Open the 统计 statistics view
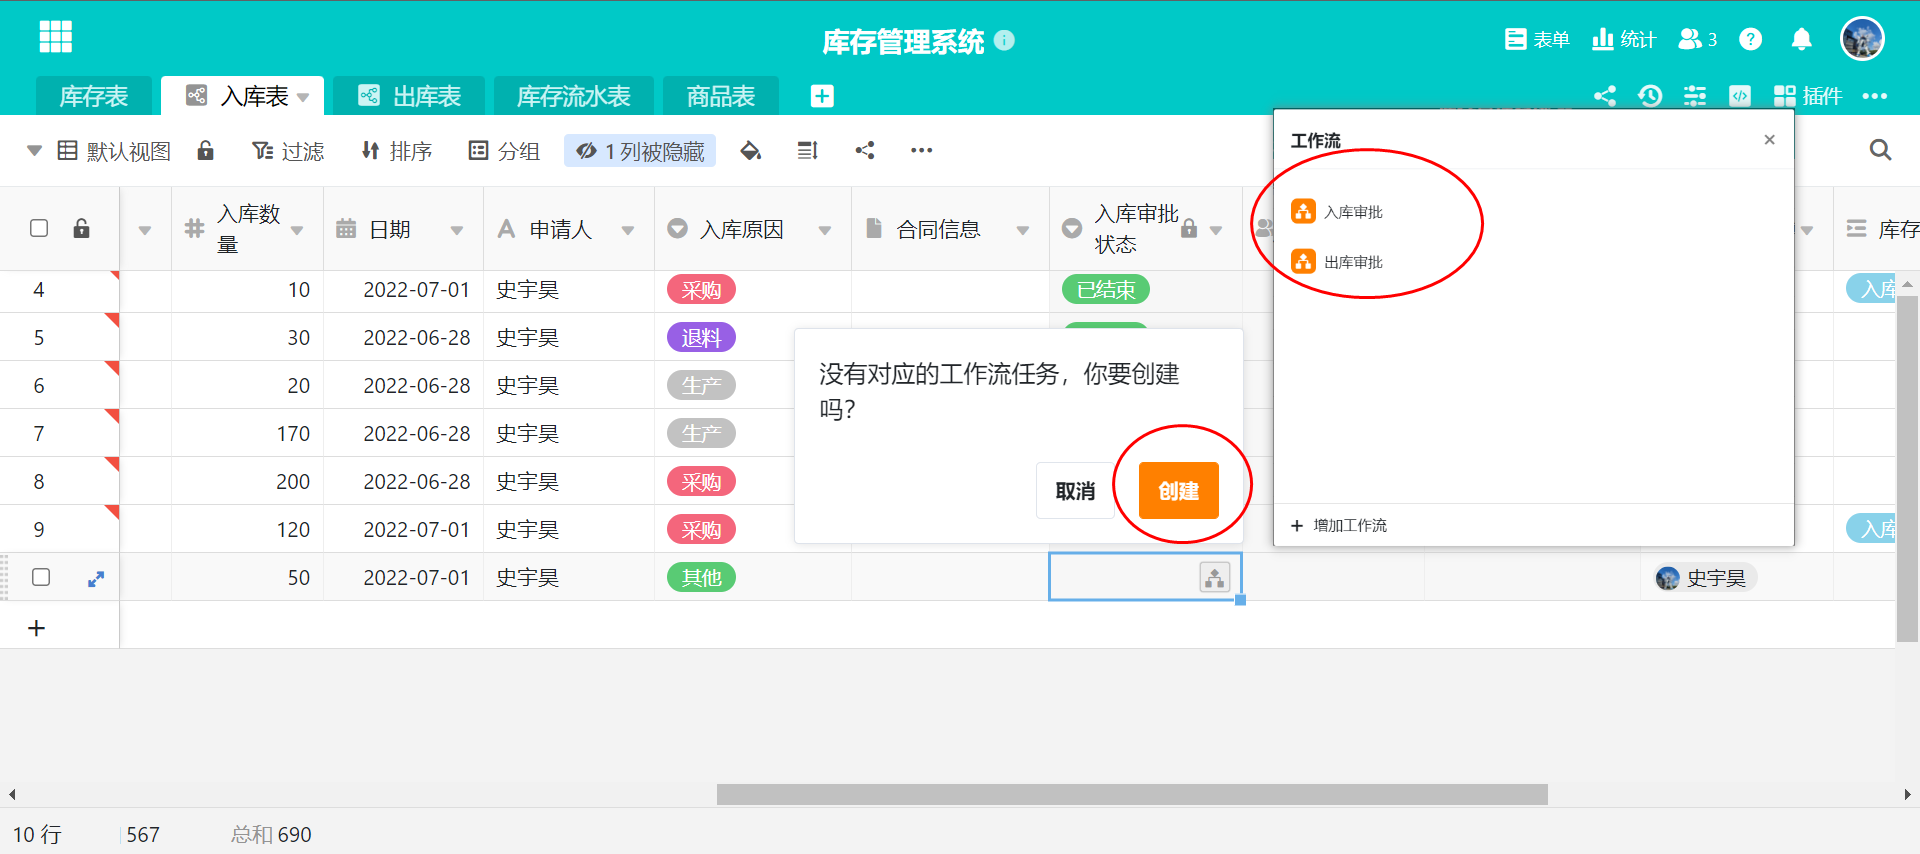This screenshot has width=1920, height=854. click(x=1624, y=39)
